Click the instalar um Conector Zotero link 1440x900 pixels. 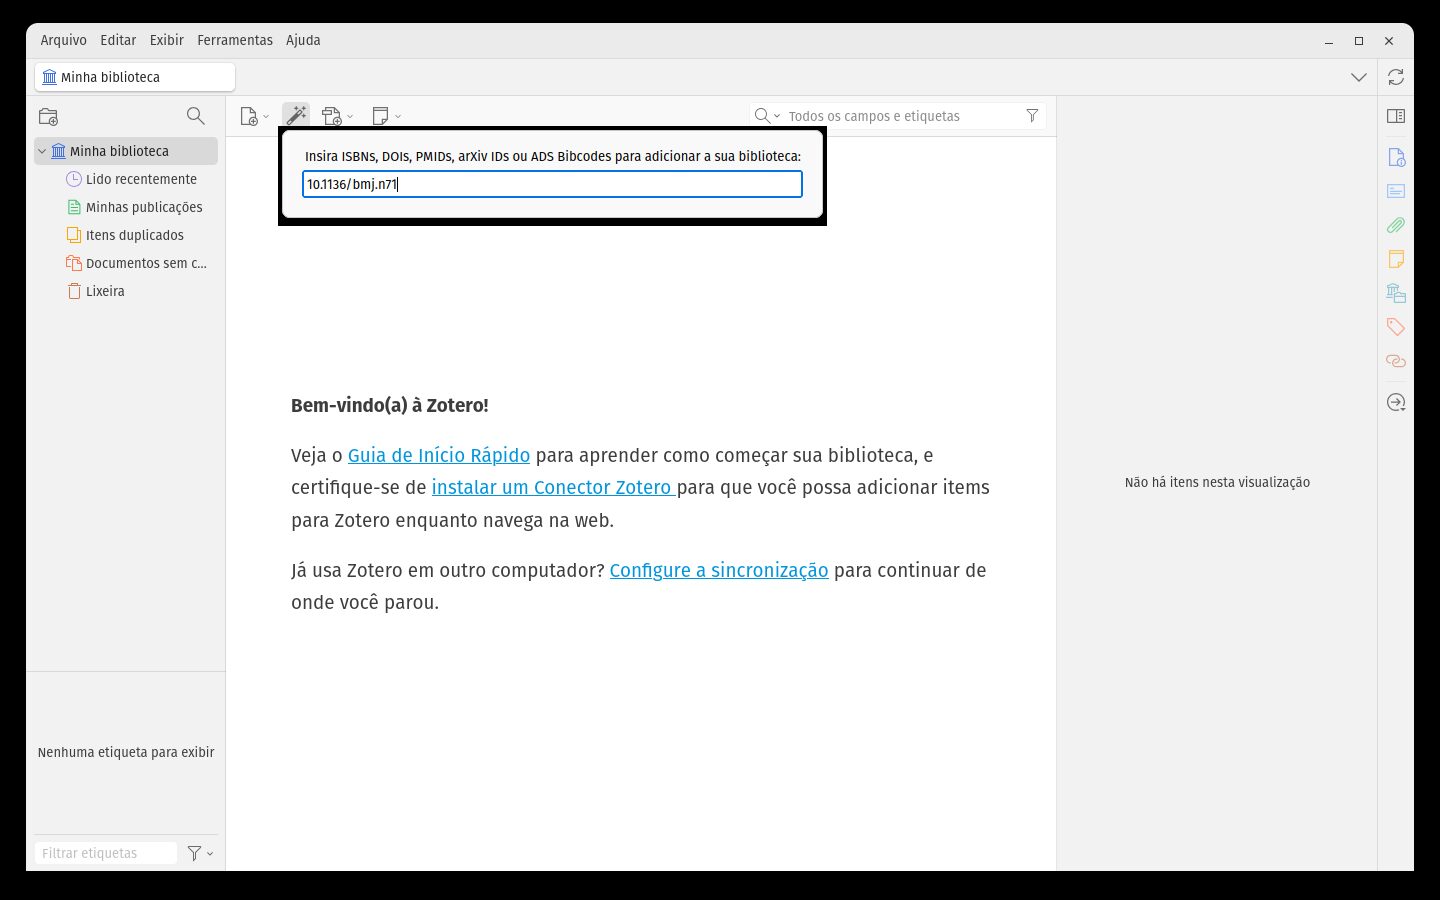554,487
